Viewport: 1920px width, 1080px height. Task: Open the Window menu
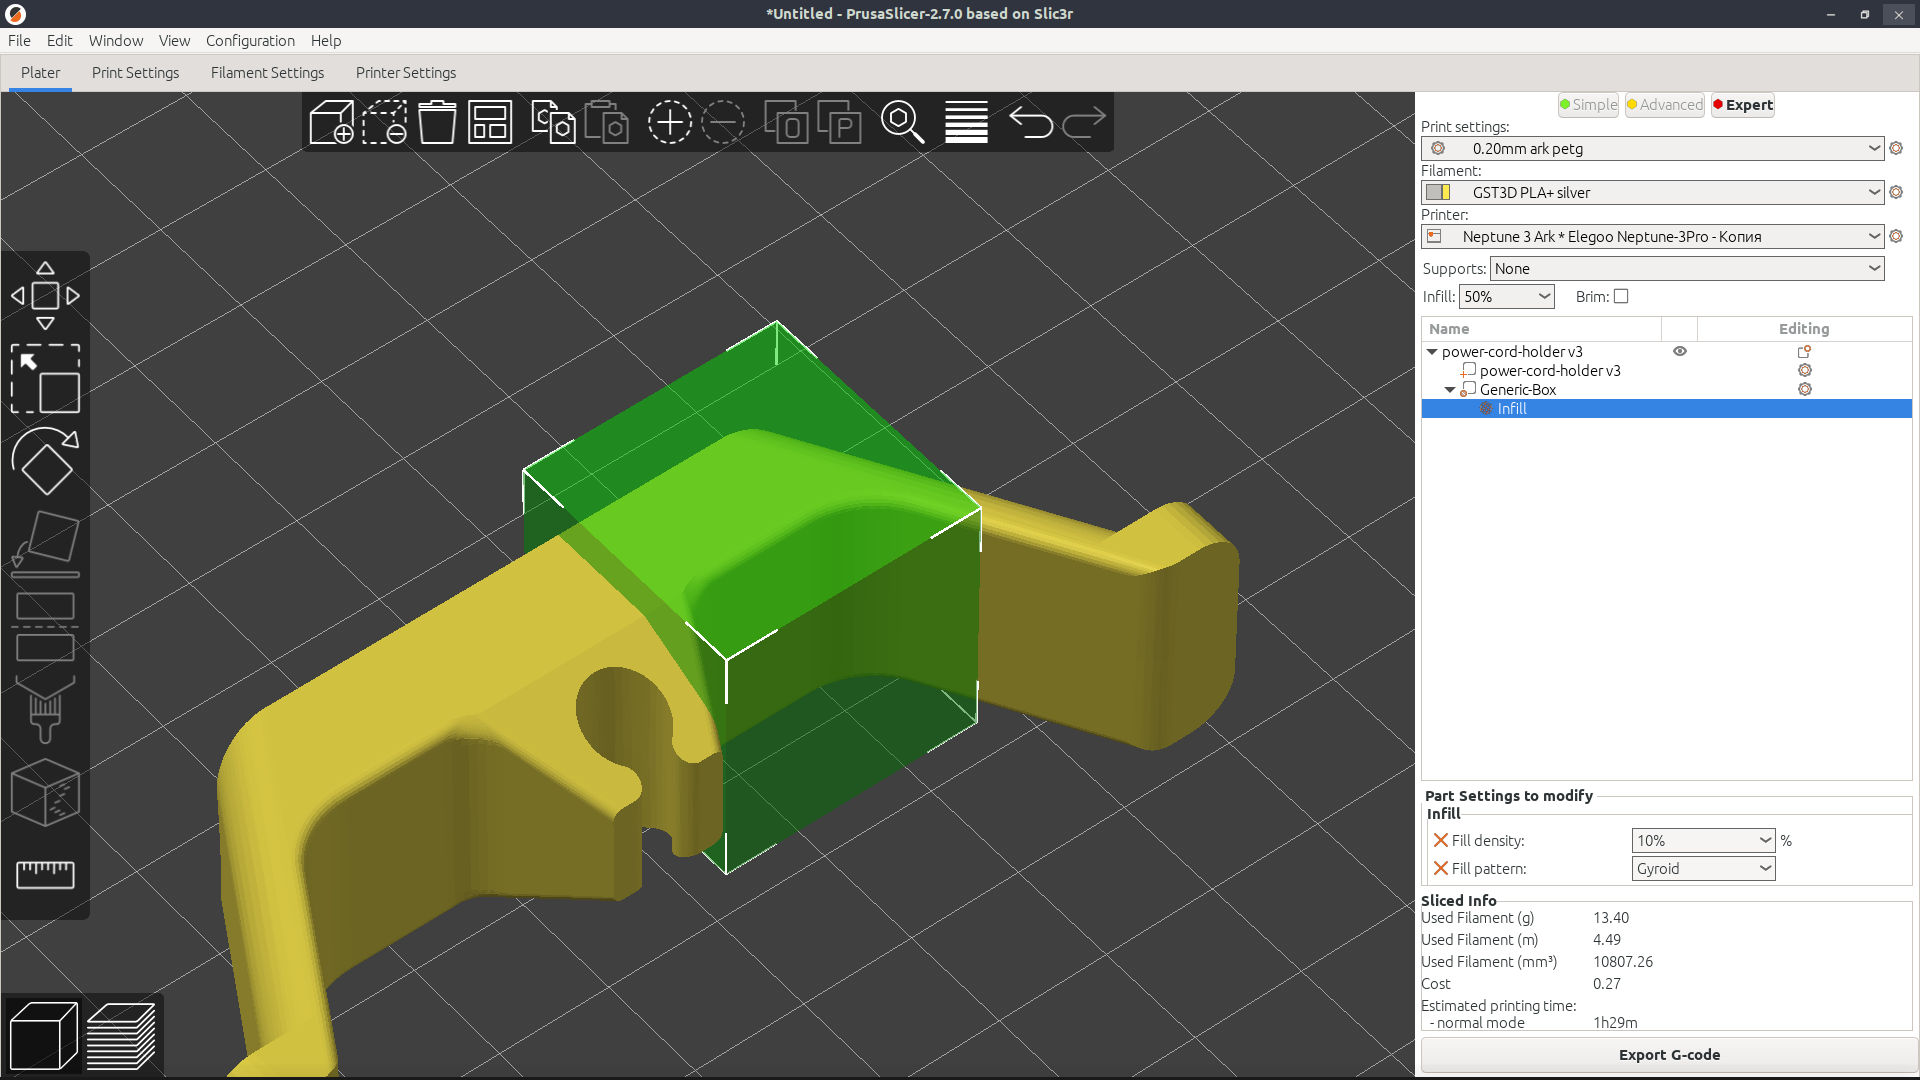(116, 41)
